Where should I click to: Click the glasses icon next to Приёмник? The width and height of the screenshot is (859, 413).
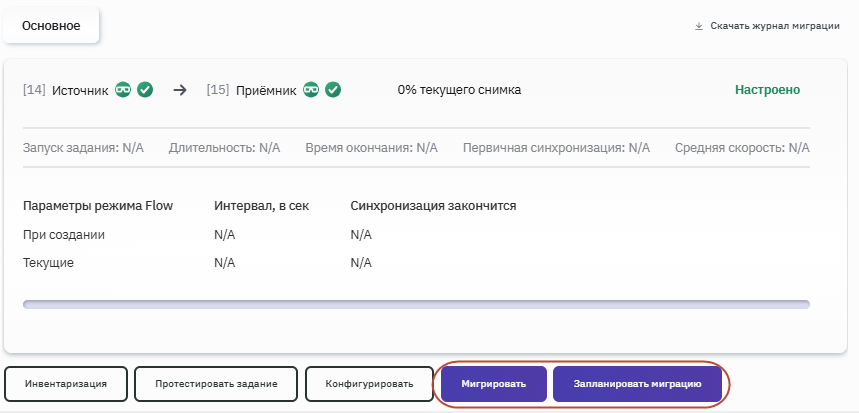tap(312, 90)
